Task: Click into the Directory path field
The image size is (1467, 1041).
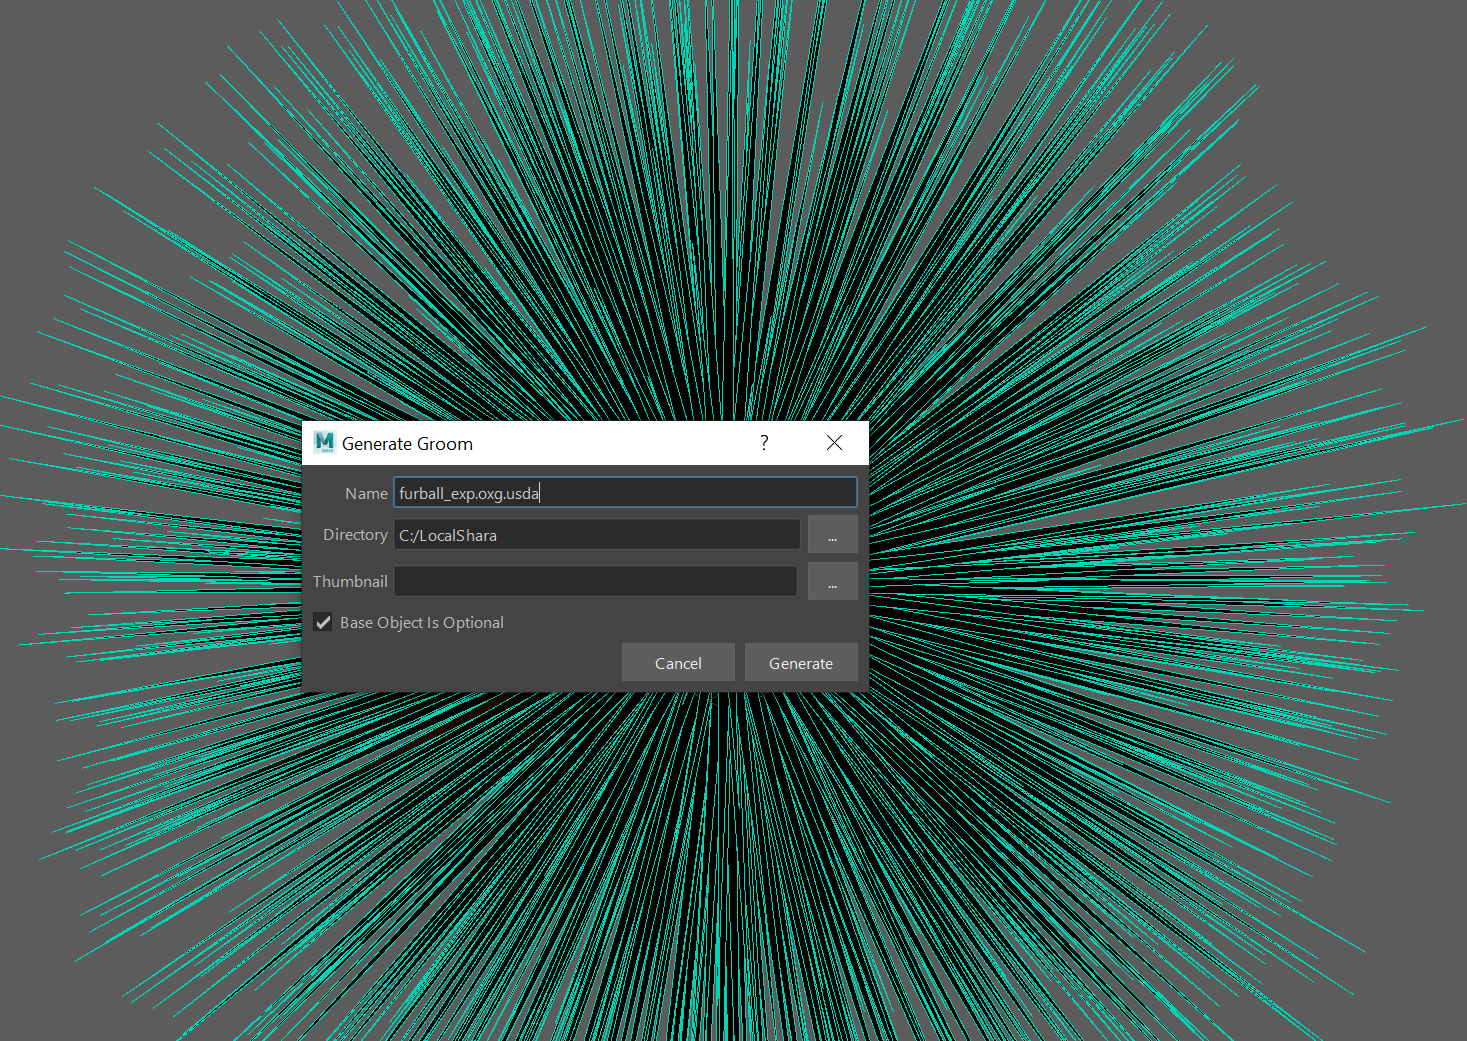Action: 596,535
